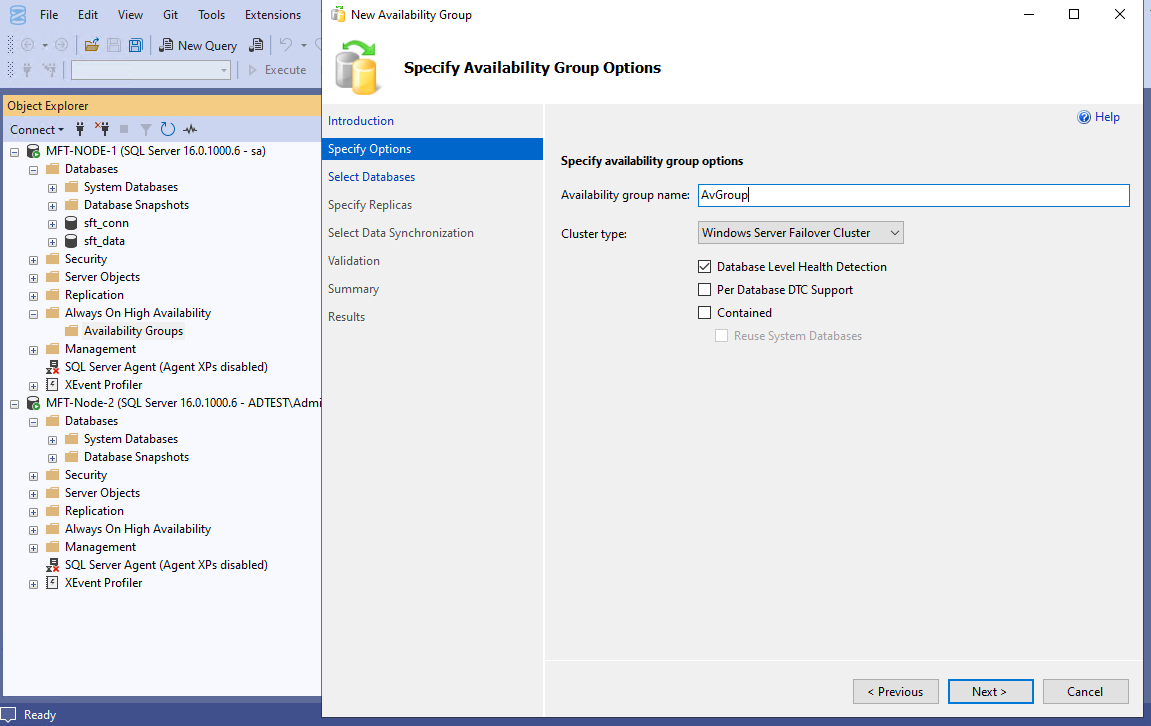This screenshot has width=1151, height=726.
Task: Open the Extensions menu
Action: click(x=273, y=15)
